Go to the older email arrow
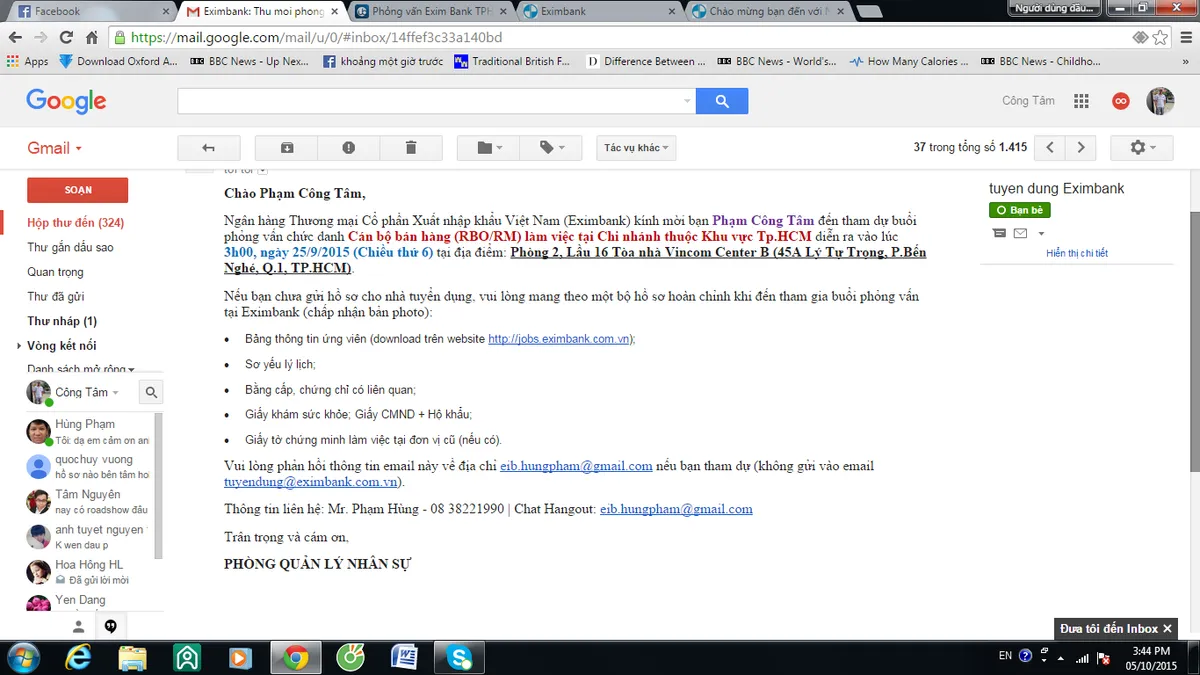 (x=1080, y=148)
